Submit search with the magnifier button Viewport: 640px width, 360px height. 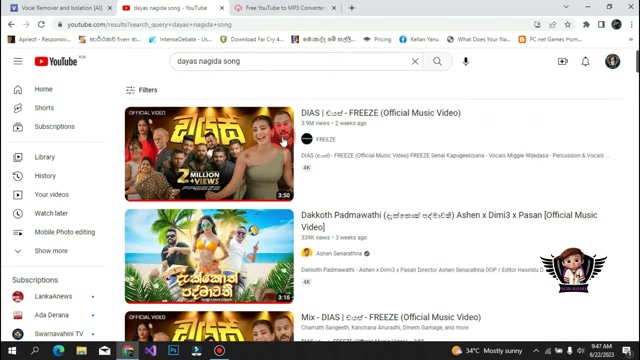(x=438, y=61)
